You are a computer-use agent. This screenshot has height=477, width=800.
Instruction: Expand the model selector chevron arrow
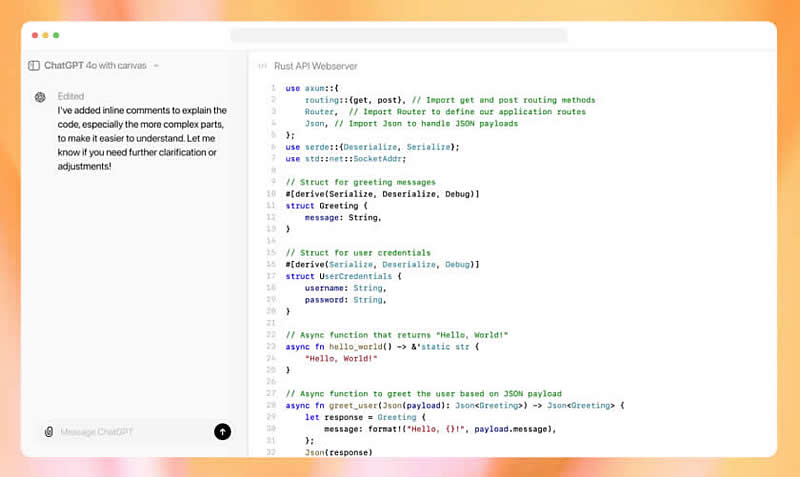coord(157,66)
